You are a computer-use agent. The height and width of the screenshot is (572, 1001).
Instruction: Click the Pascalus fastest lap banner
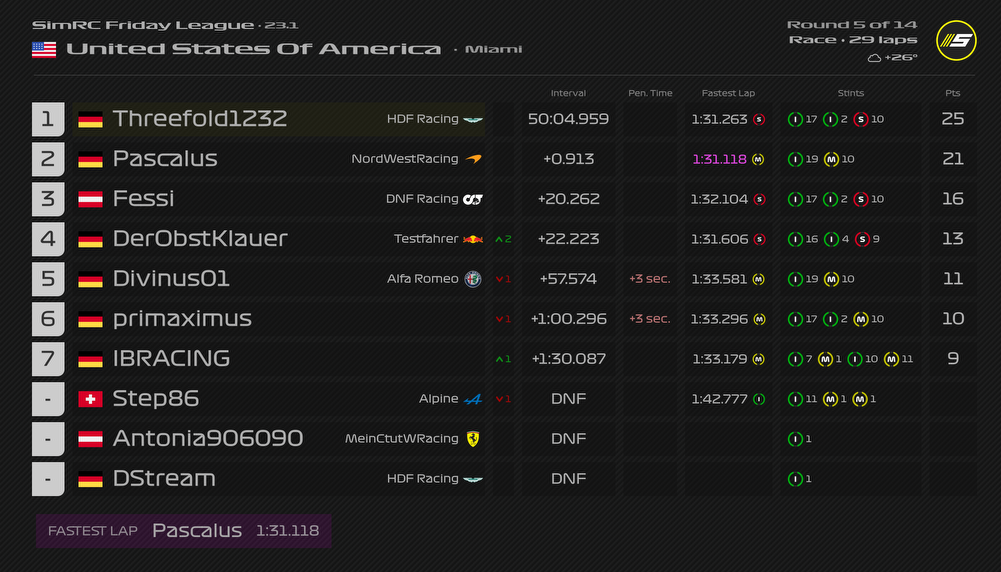(x=183, y=531)
